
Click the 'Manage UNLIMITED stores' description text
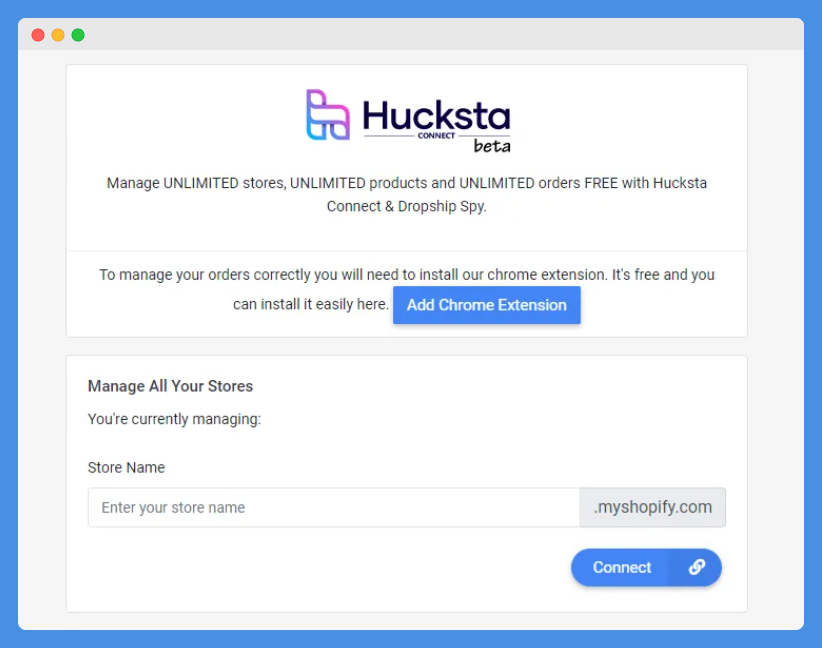point(407,195)
